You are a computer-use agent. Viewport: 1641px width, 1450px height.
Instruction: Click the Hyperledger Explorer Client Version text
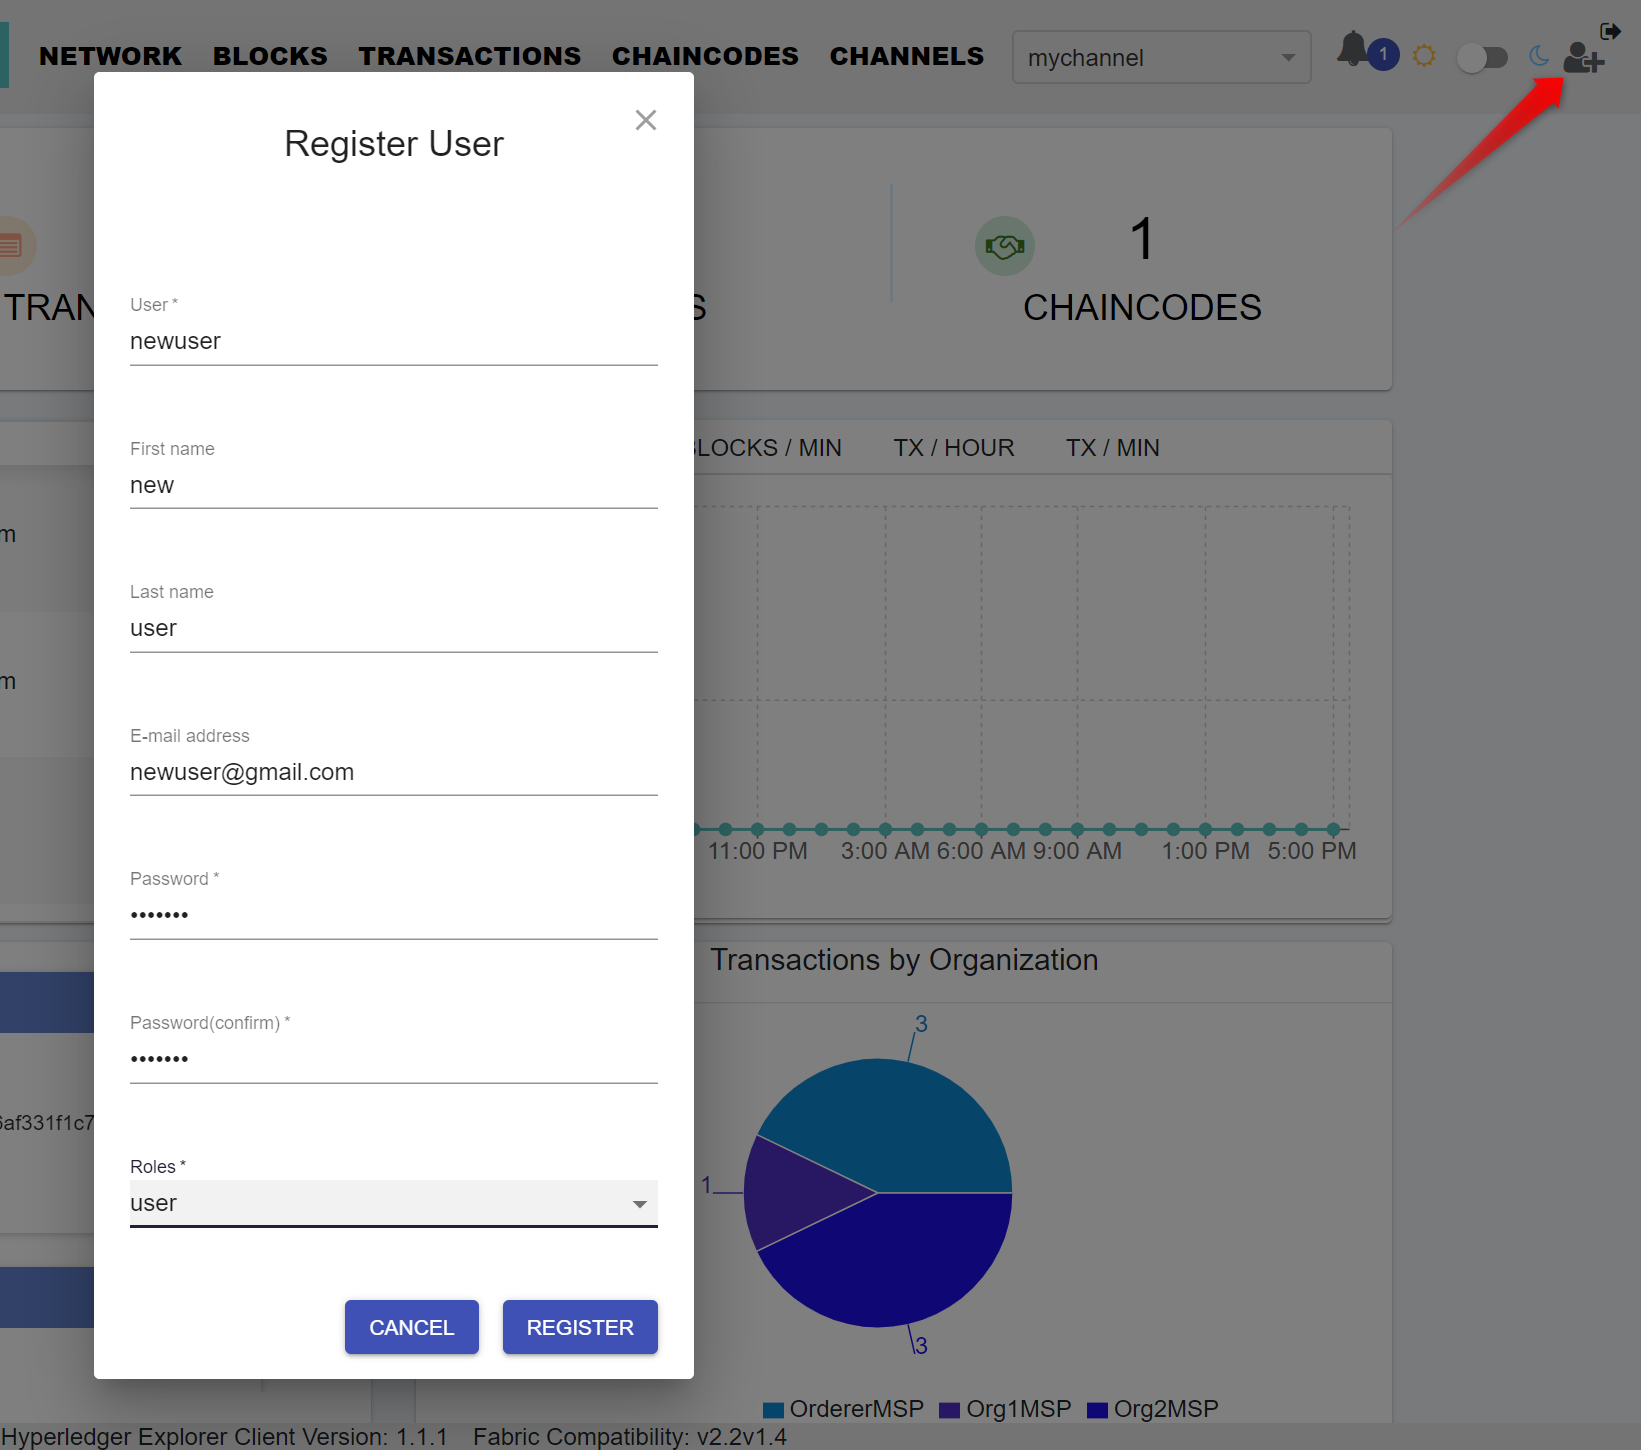225,1437
